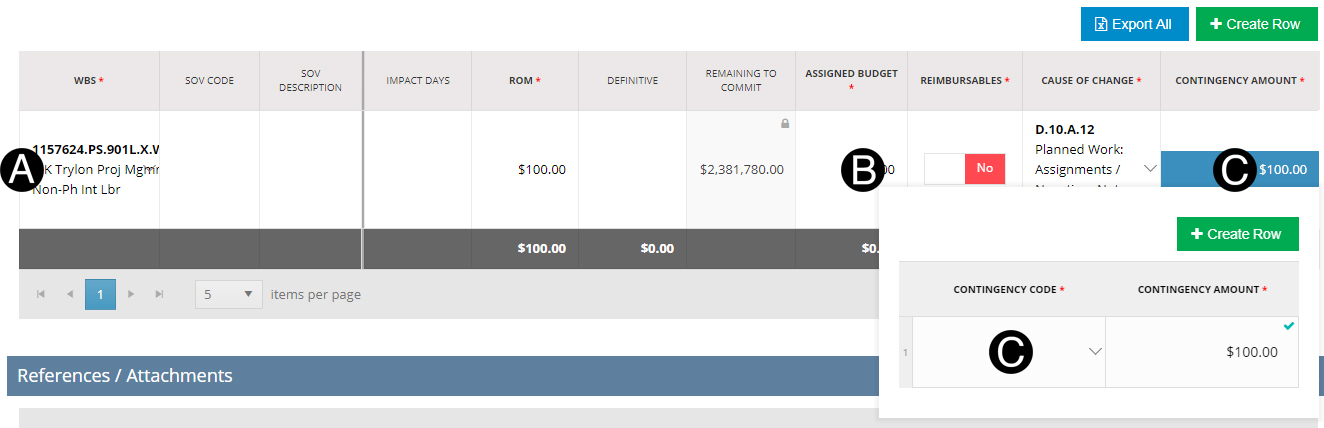Image resolution: width=1324 pixels, height=428 pixels.
Task: Select page 1 in the pager
Action: click(x=101, y=295)
